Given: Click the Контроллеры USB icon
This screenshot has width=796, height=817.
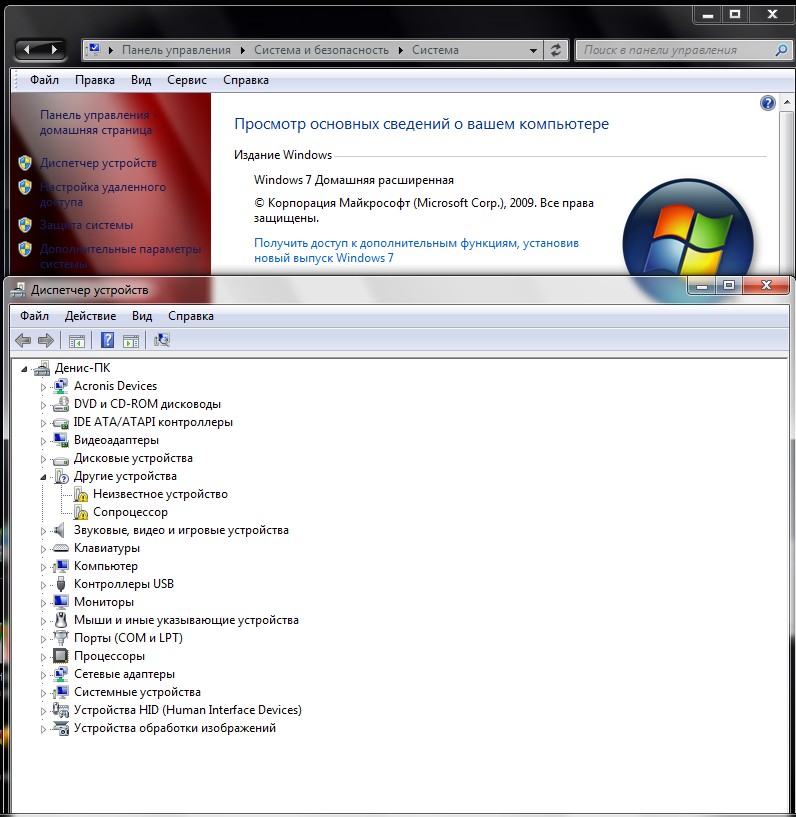Looking at the screenshot, I should click(x=61, y=584).
